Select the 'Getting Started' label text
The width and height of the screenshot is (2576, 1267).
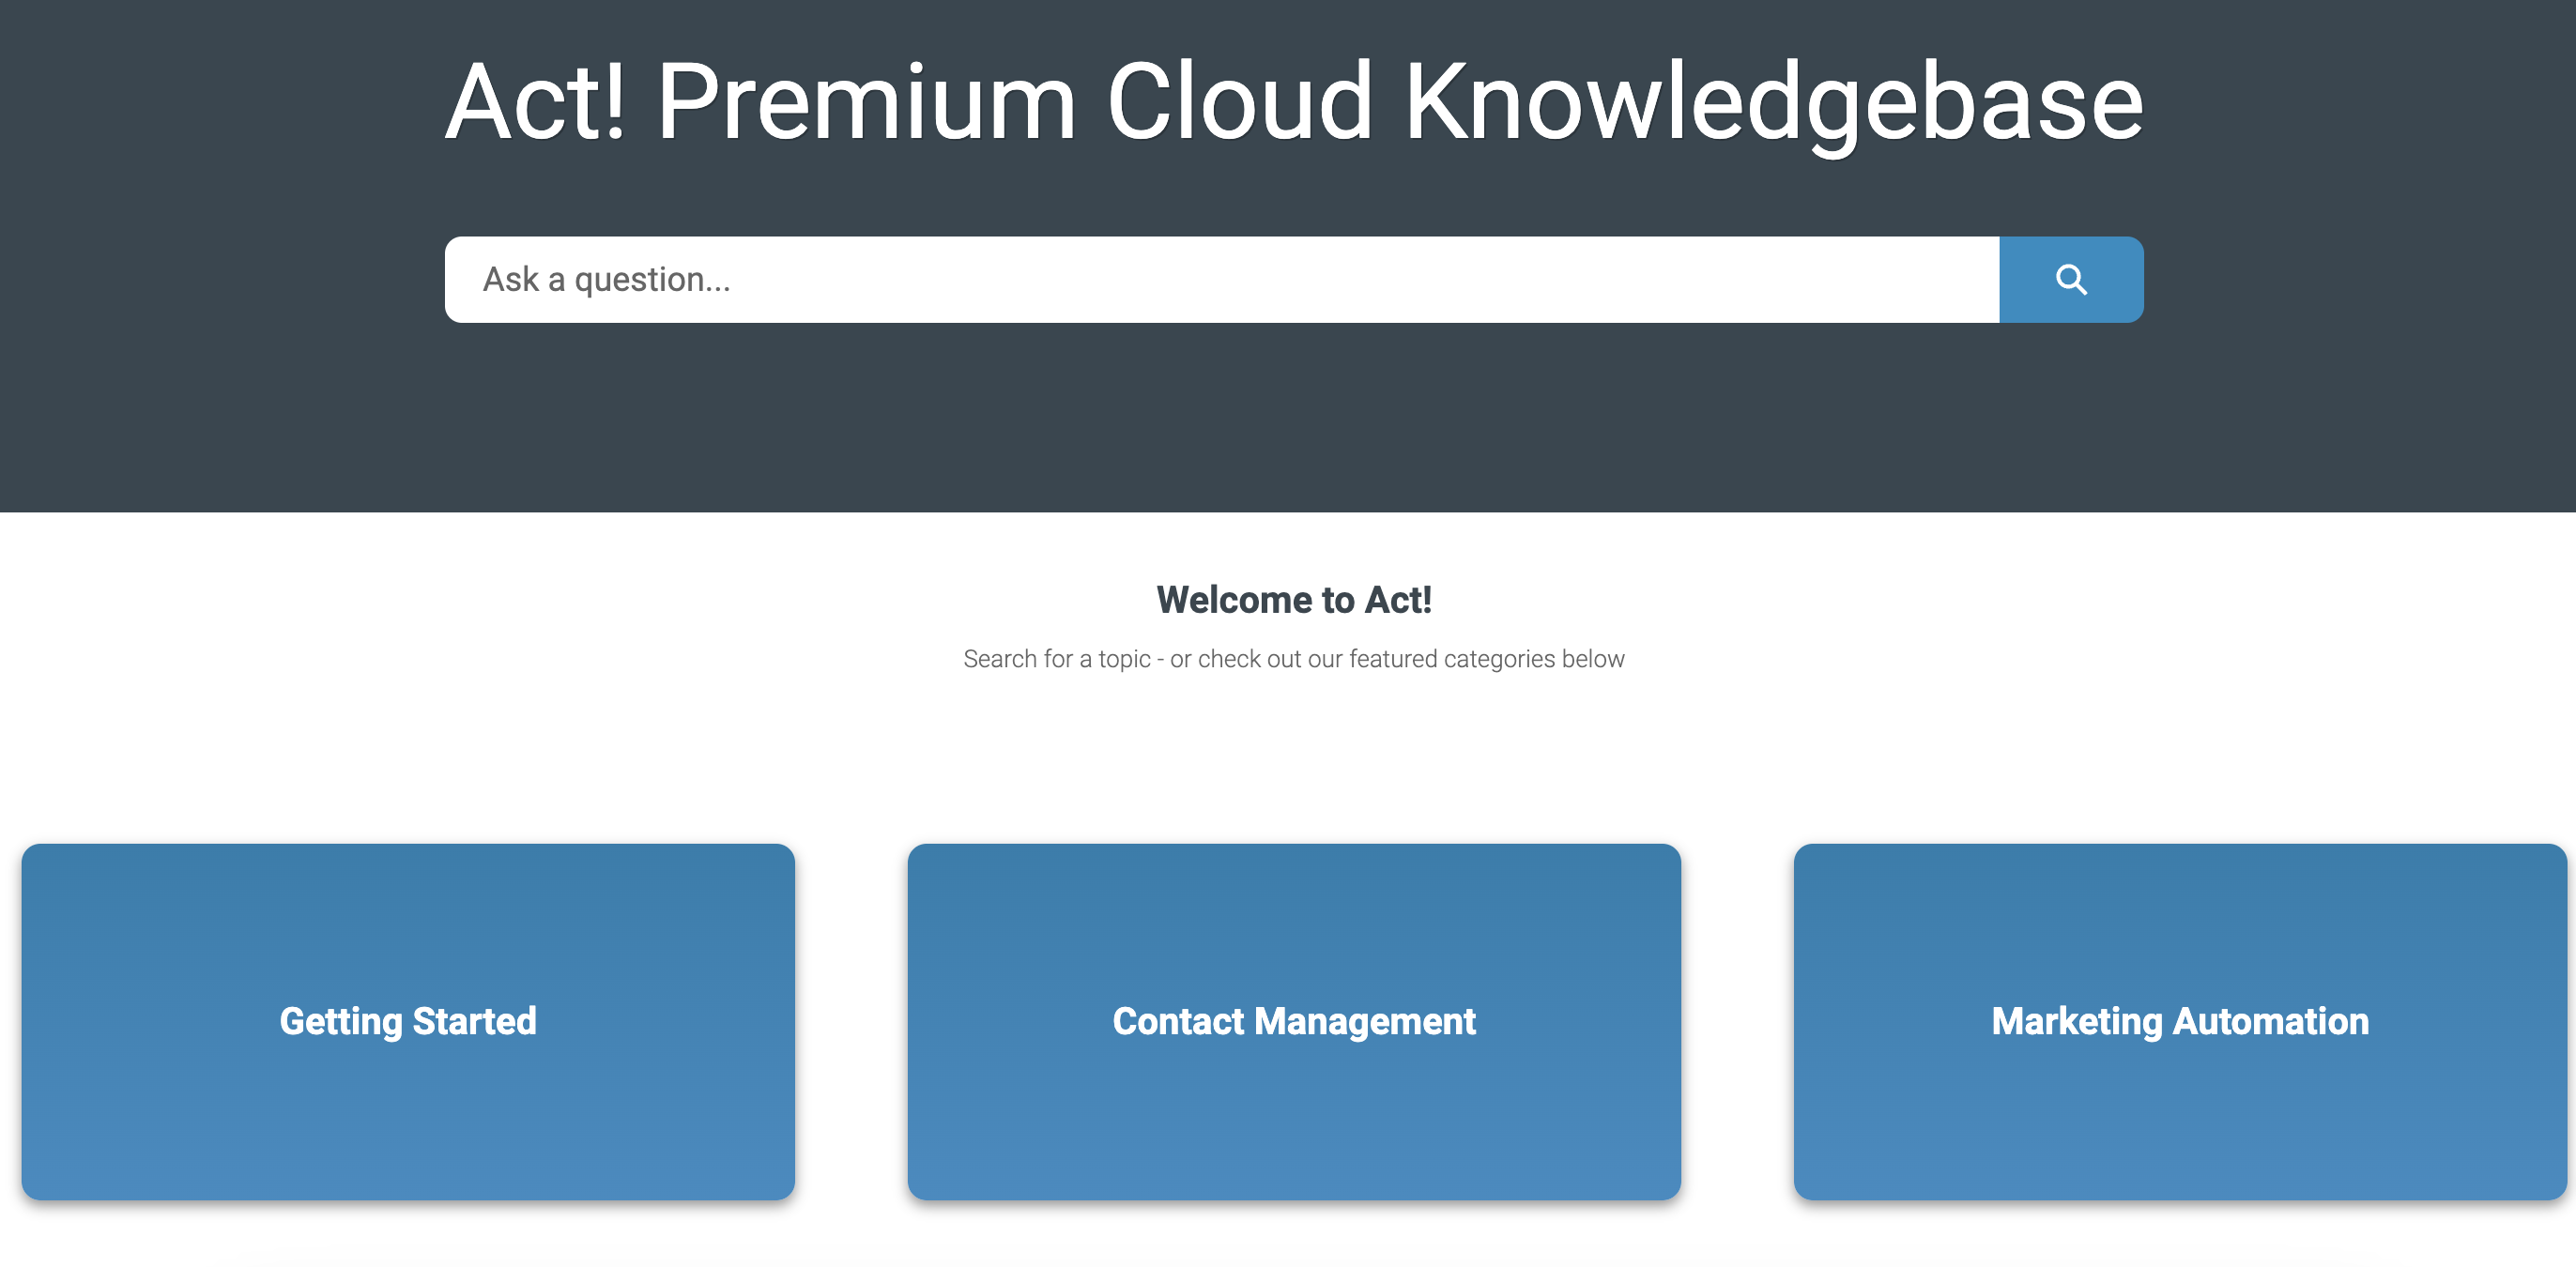[408, 1021]
